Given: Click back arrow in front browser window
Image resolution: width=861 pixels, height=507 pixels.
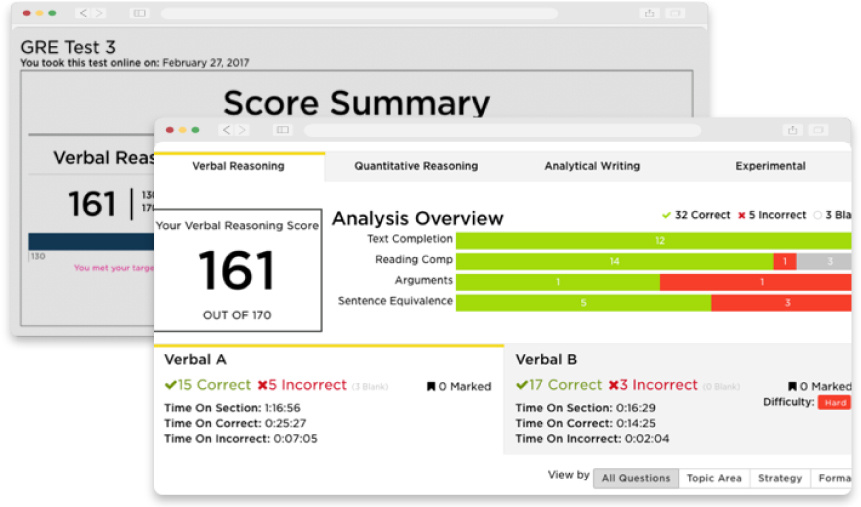Looking at the screenshot, I should [x=227, y=130].
